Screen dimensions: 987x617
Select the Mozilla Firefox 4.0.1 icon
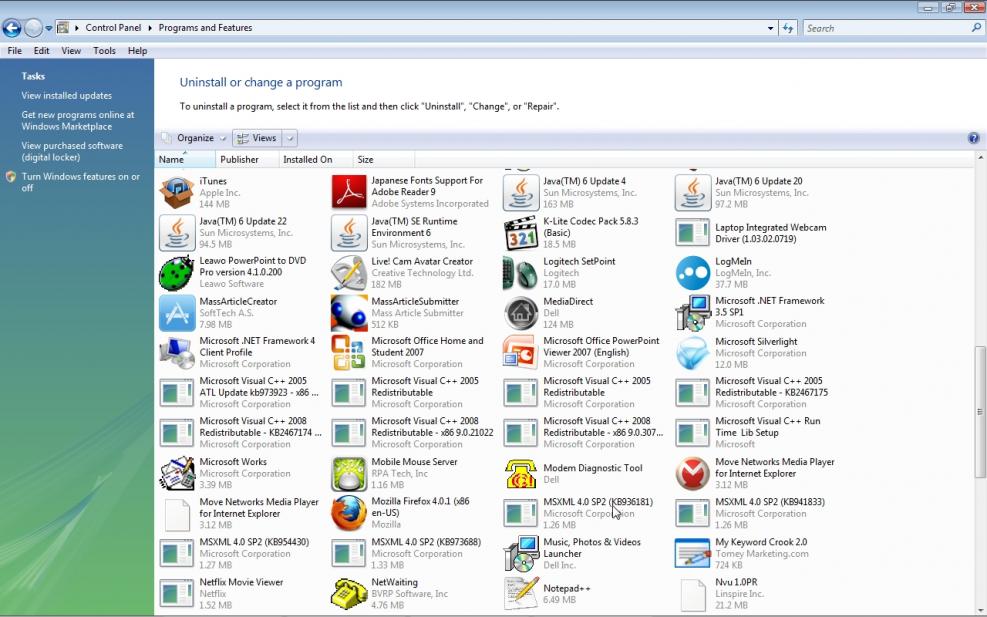coord(349,513)
